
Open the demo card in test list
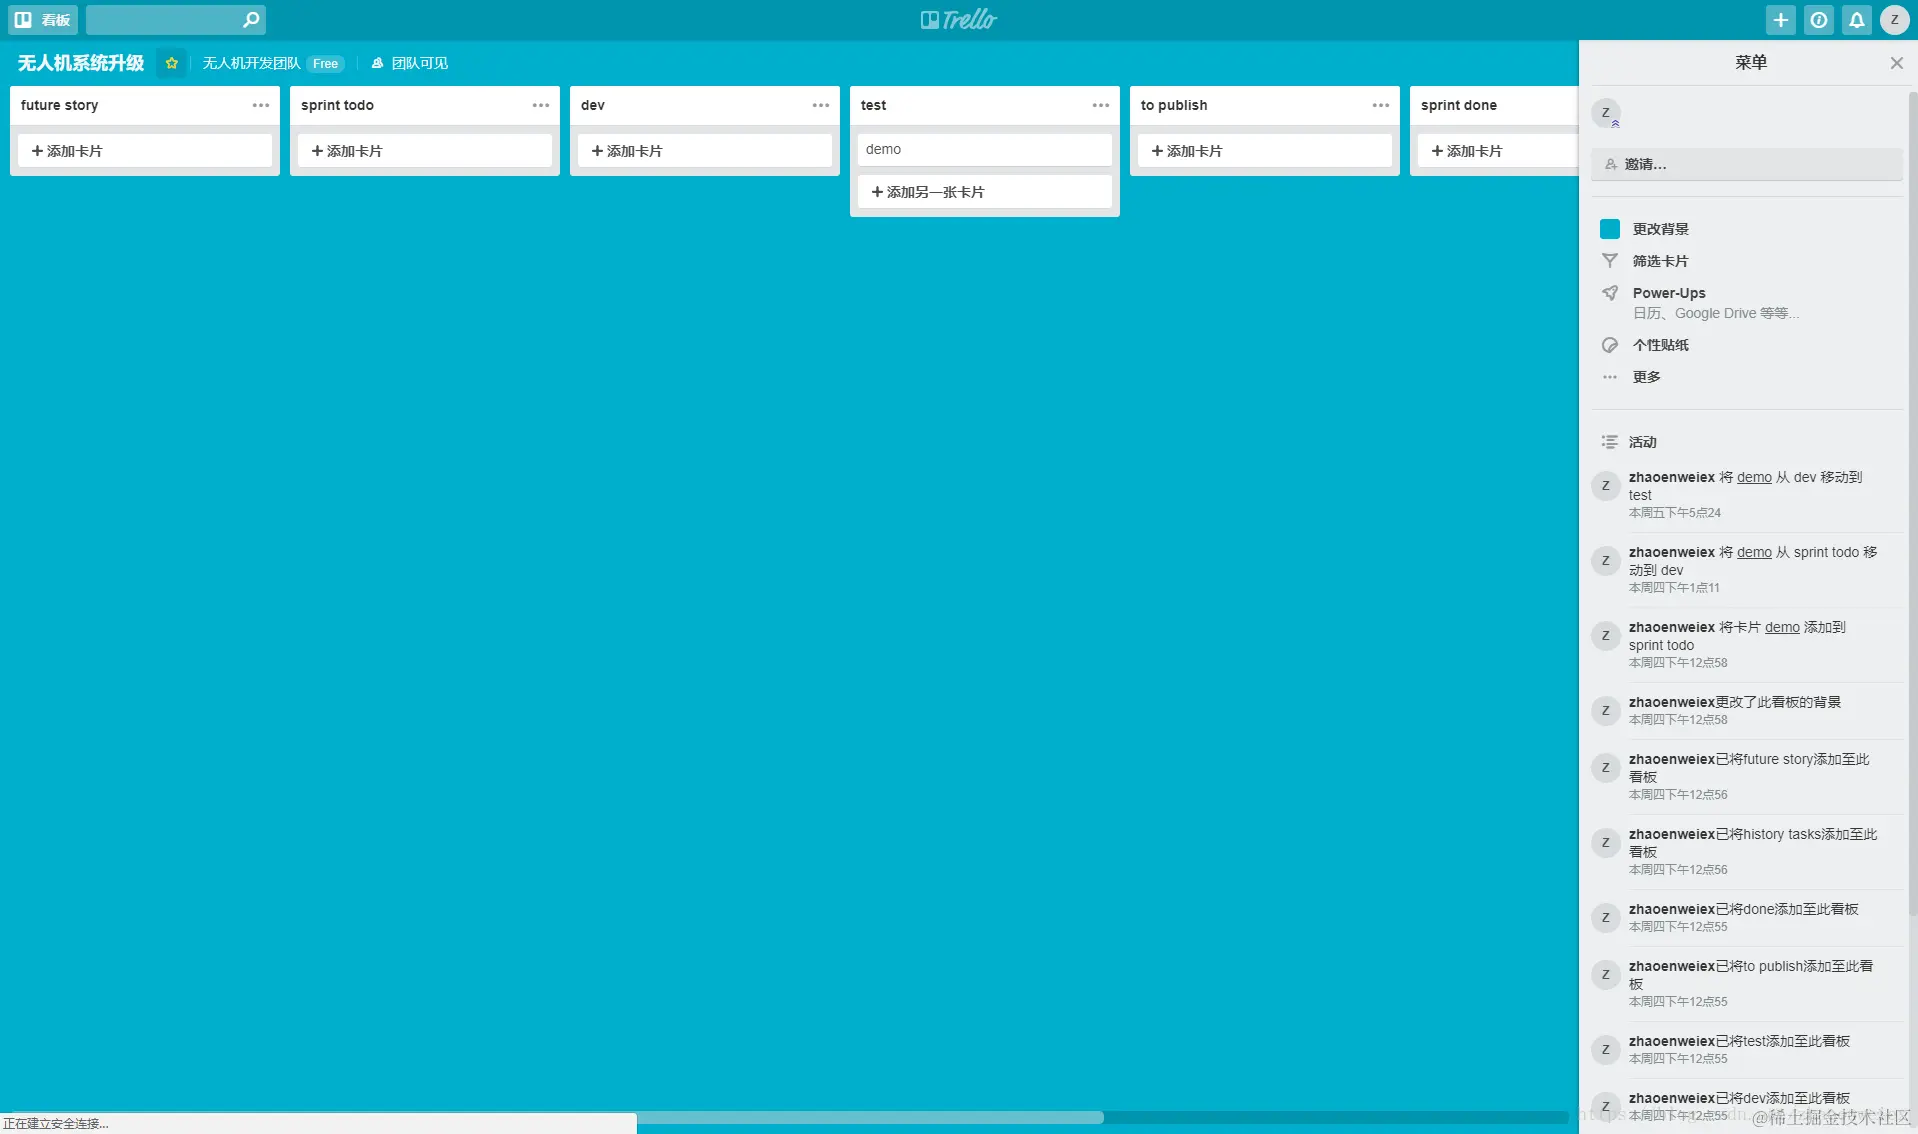[x=985, y=149]
